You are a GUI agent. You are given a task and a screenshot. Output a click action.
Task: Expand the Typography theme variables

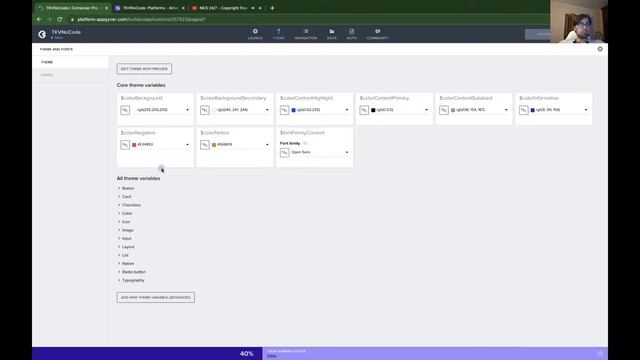click(x=131, y=280)
